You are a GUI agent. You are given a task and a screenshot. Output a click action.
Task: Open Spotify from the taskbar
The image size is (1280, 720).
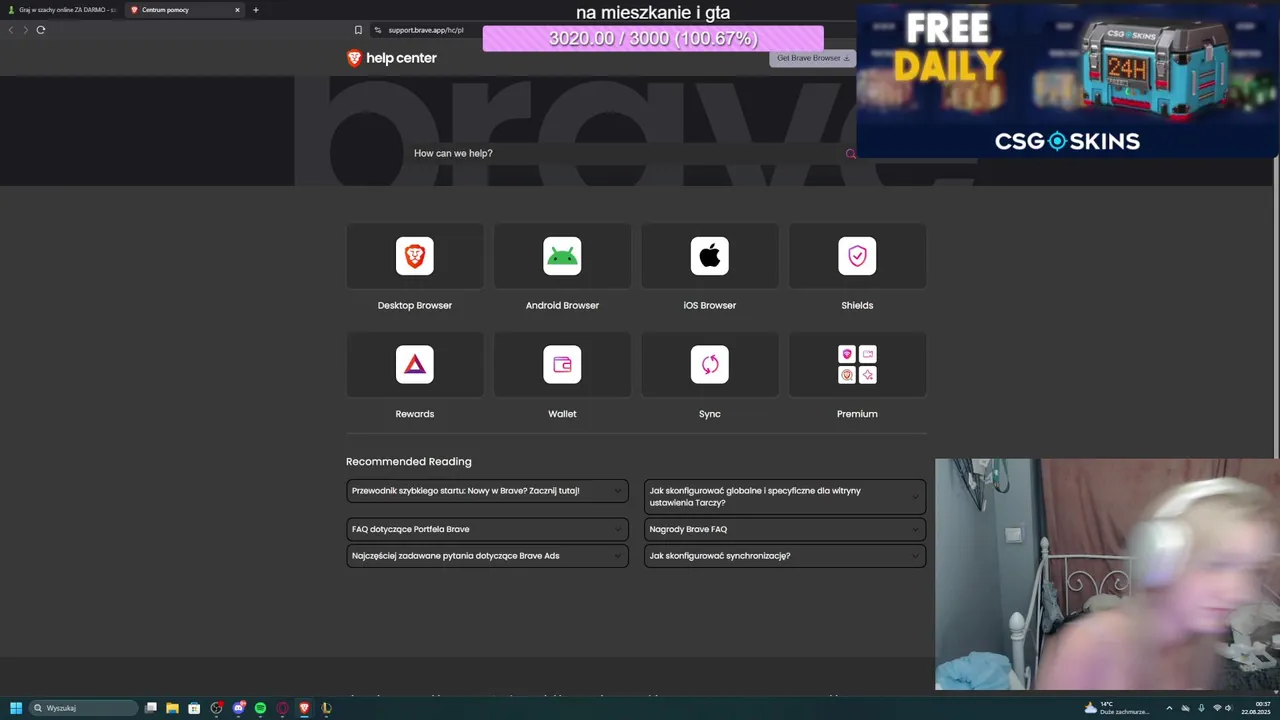click(x=260, y=708)
